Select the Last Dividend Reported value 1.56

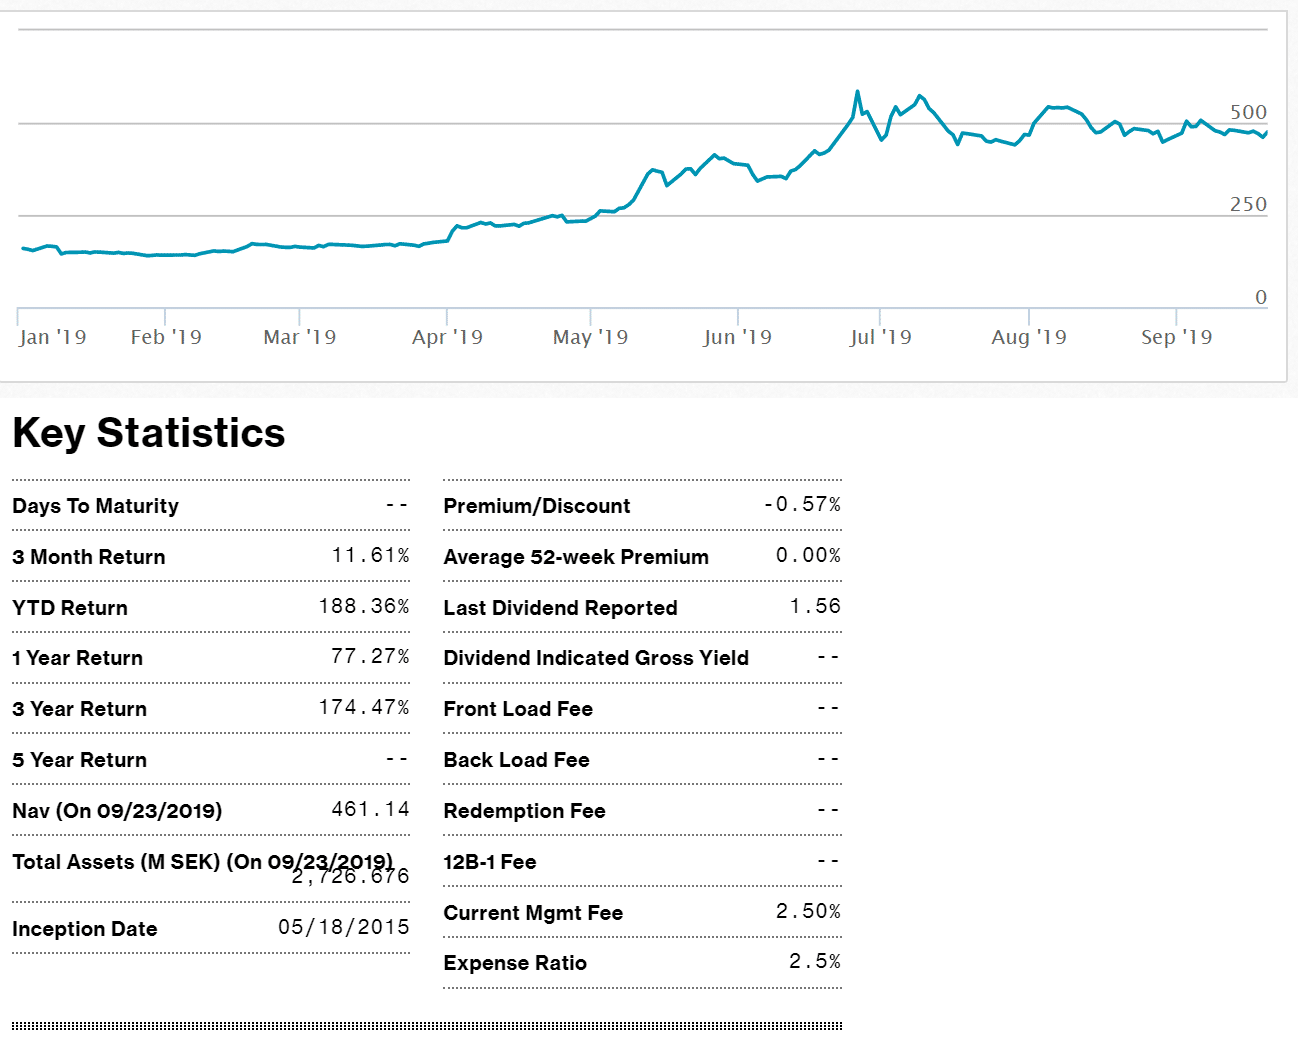(x=815, y=606)
